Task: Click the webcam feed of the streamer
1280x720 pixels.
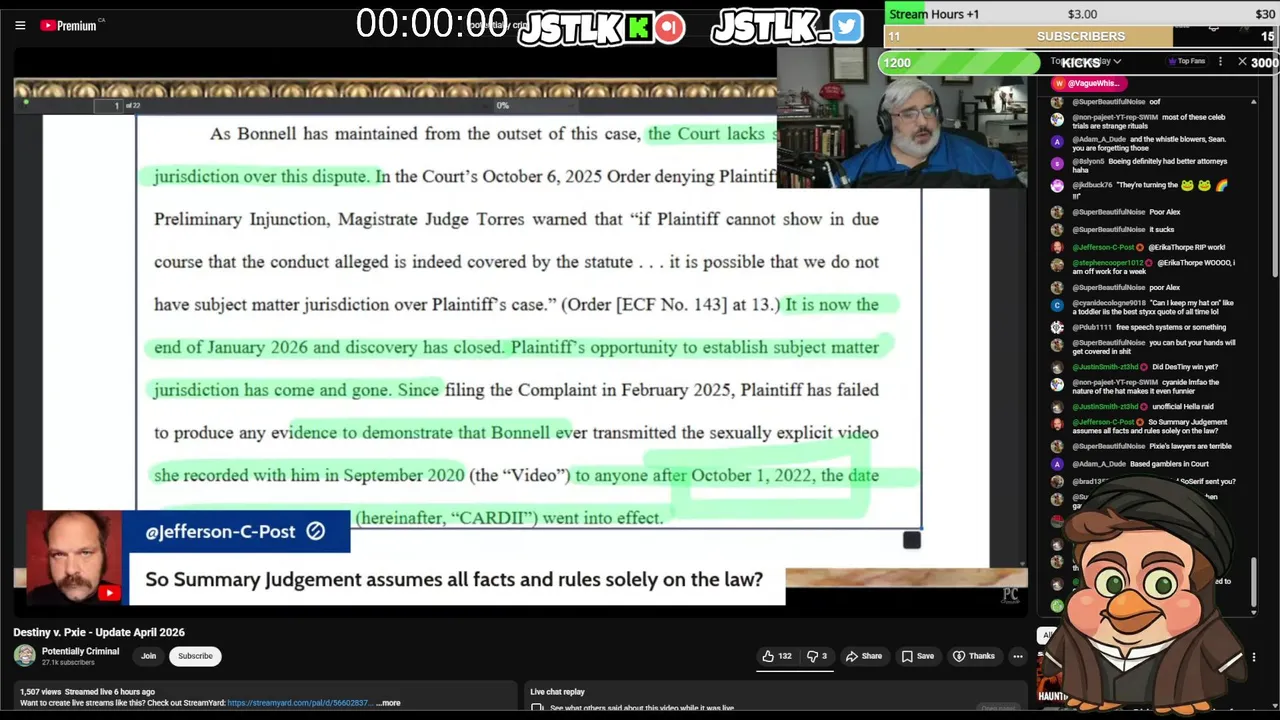Action: (x=902, y=118)
